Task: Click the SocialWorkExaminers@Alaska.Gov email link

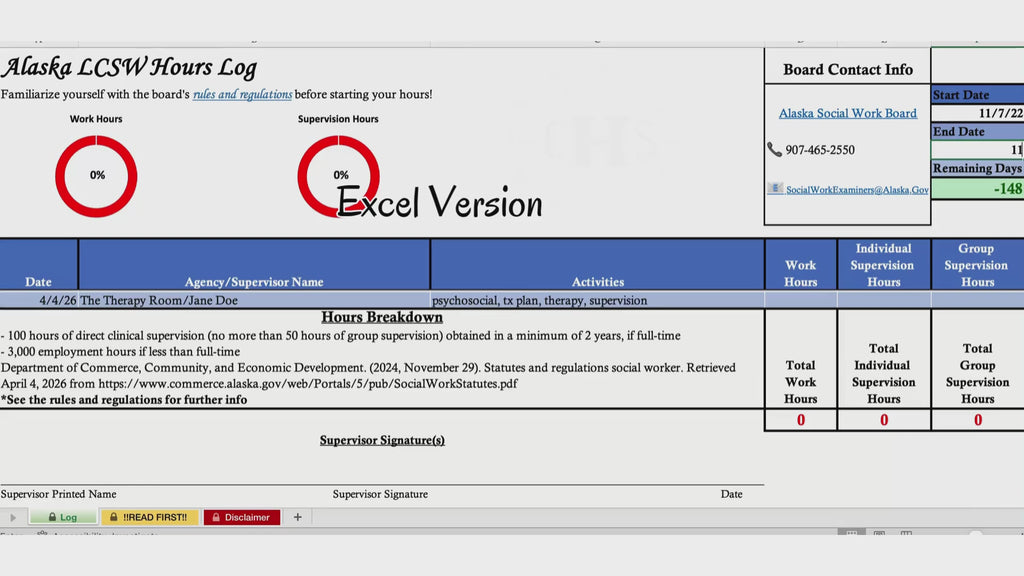Action: pos(857,190)
